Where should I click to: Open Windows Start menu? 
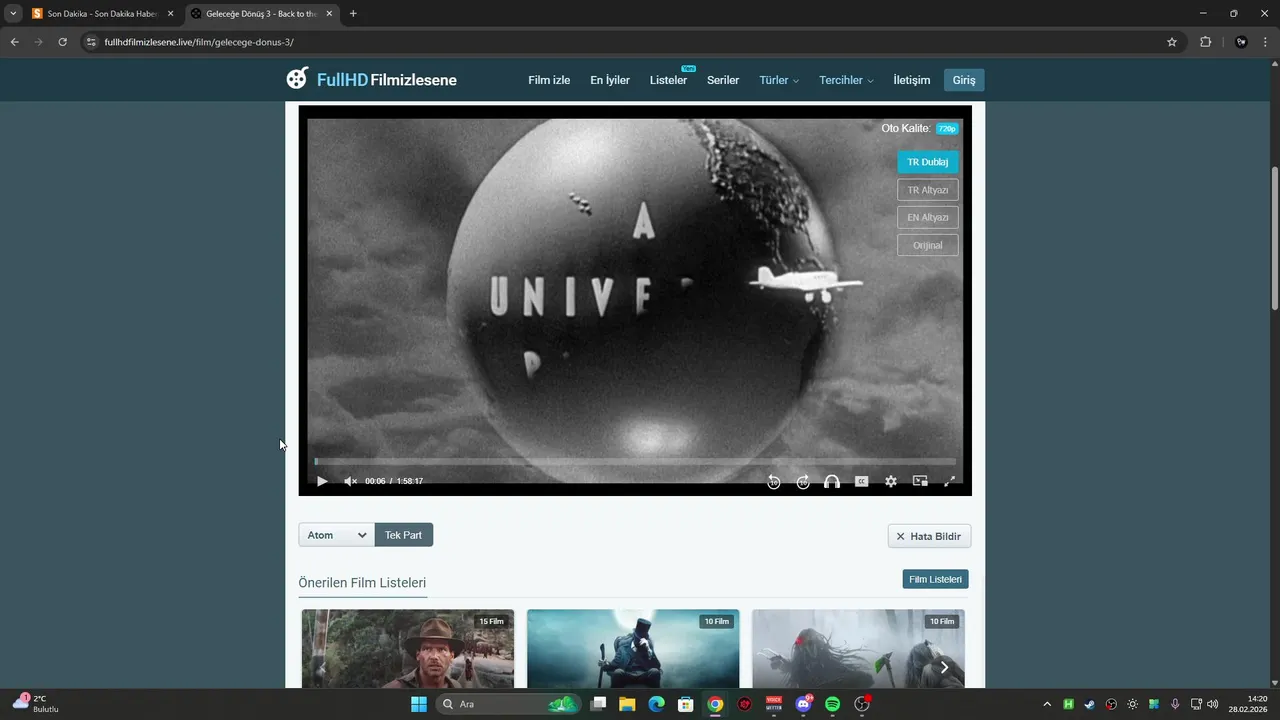pyautogui.click(x=418, y=704)
